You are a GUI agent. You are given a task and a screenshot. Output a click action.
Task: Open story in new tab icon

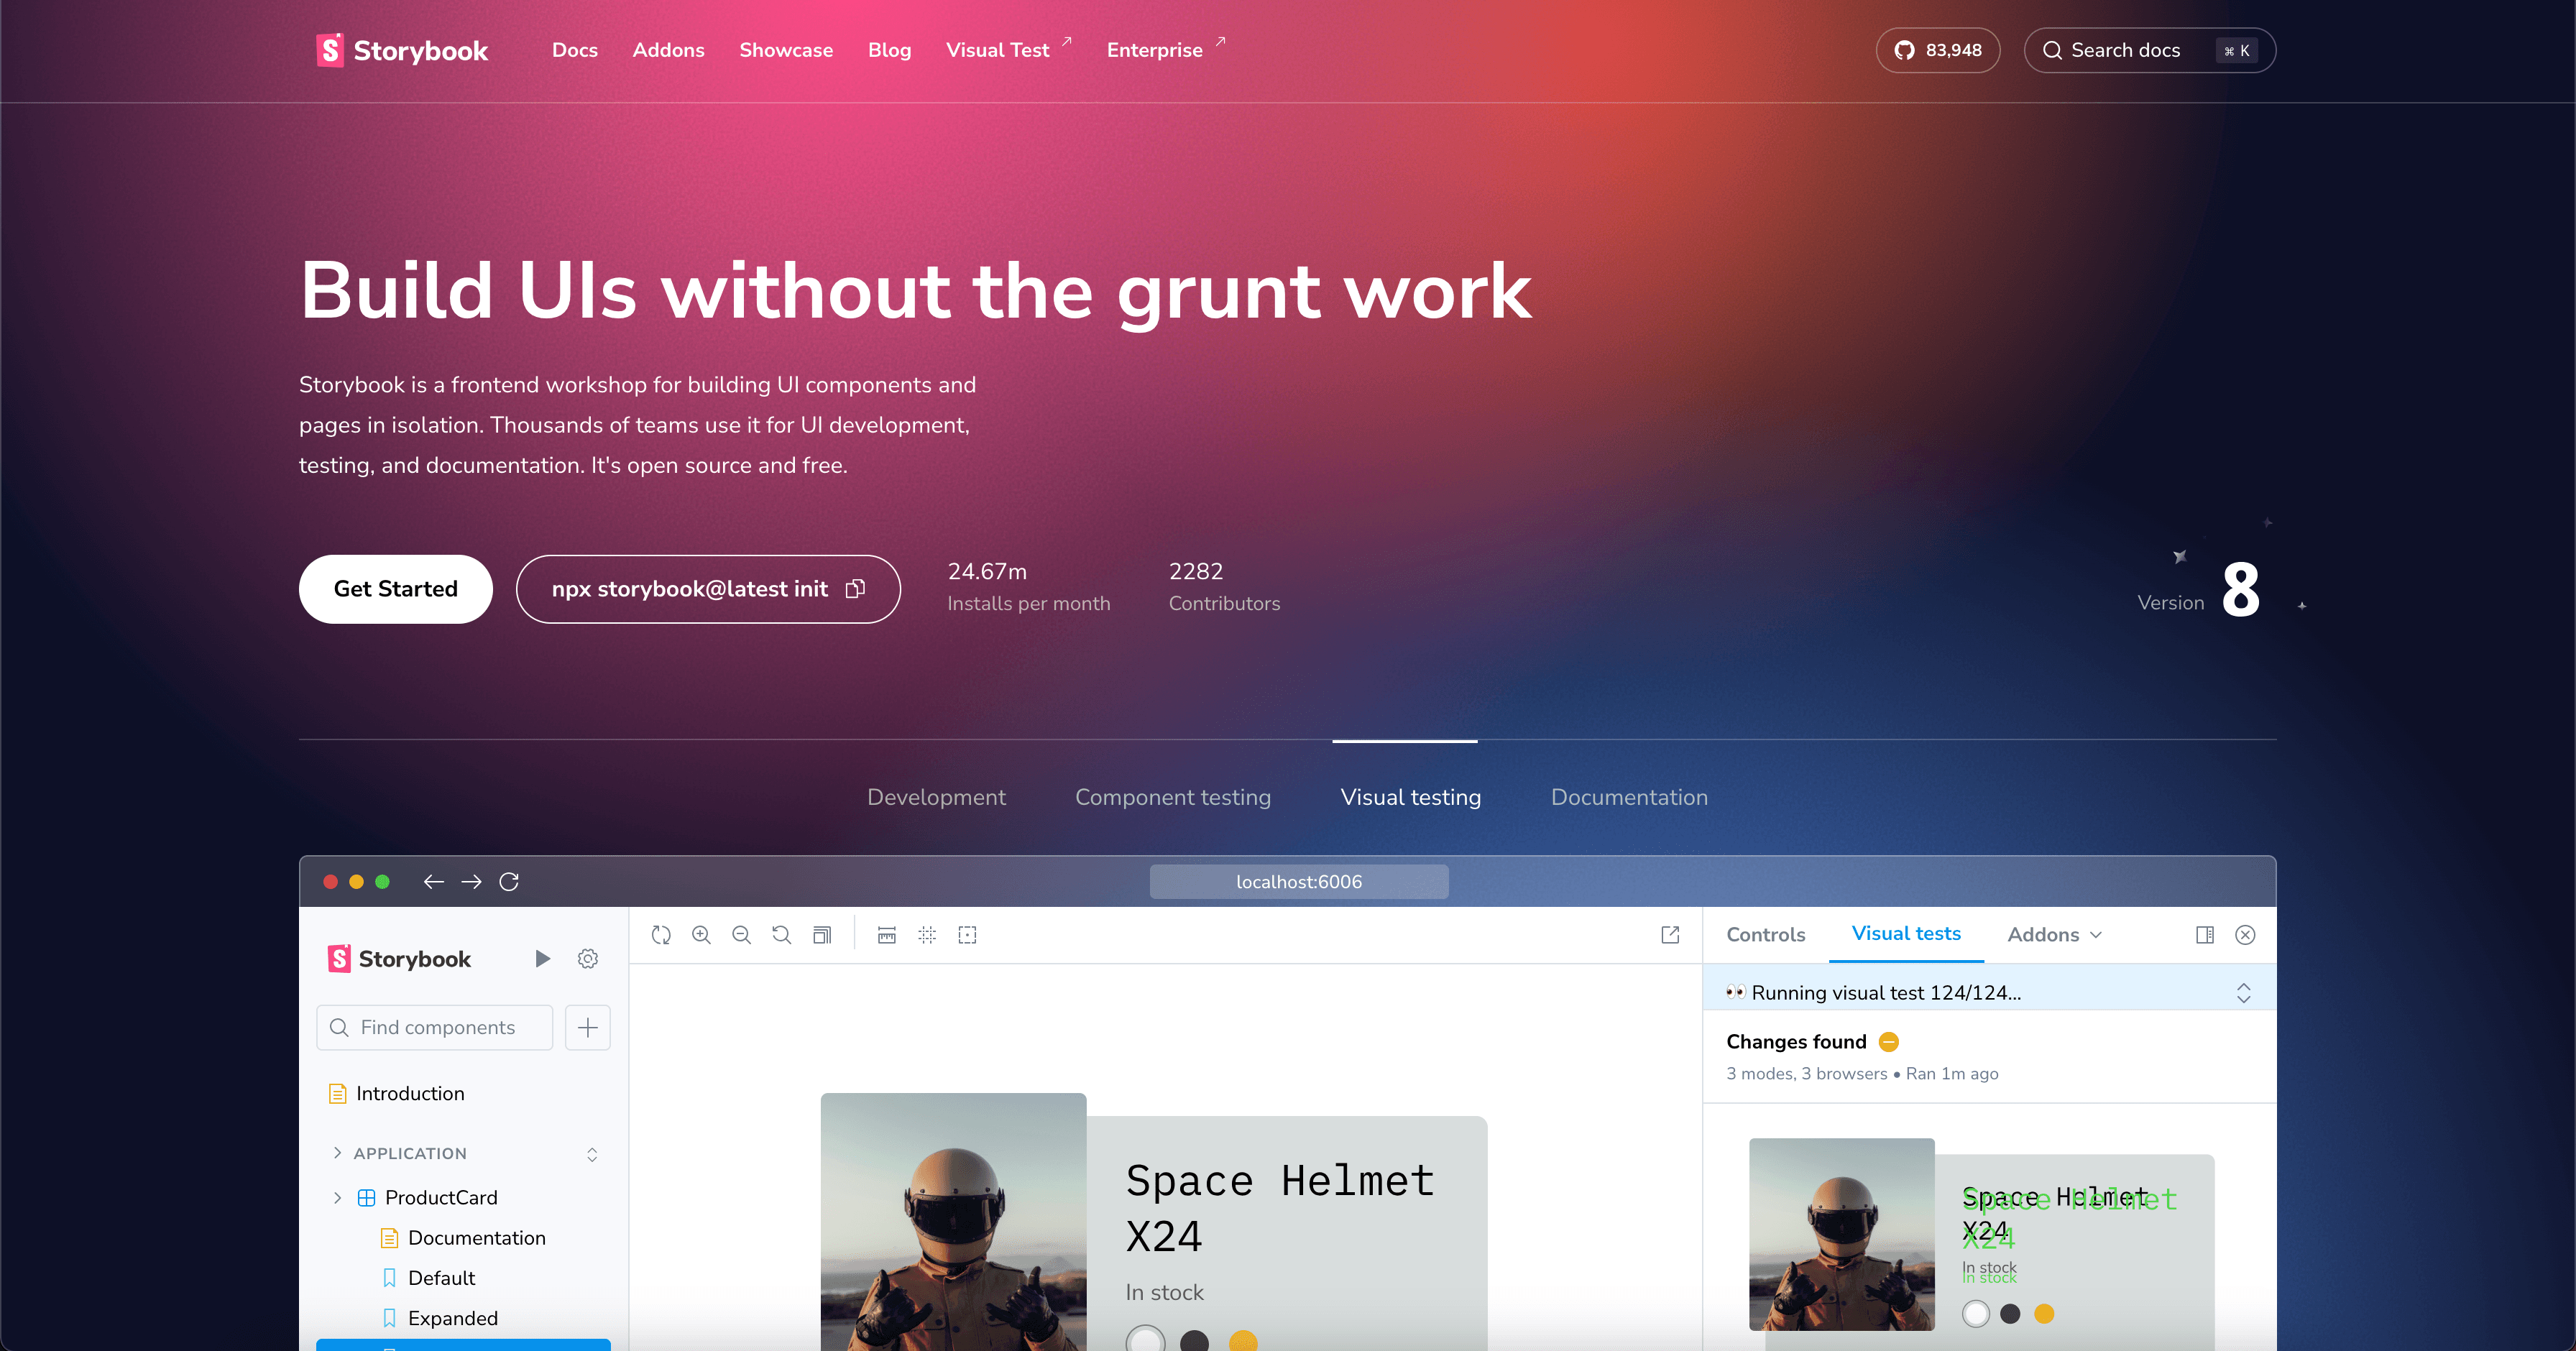tap(1670, 935)
